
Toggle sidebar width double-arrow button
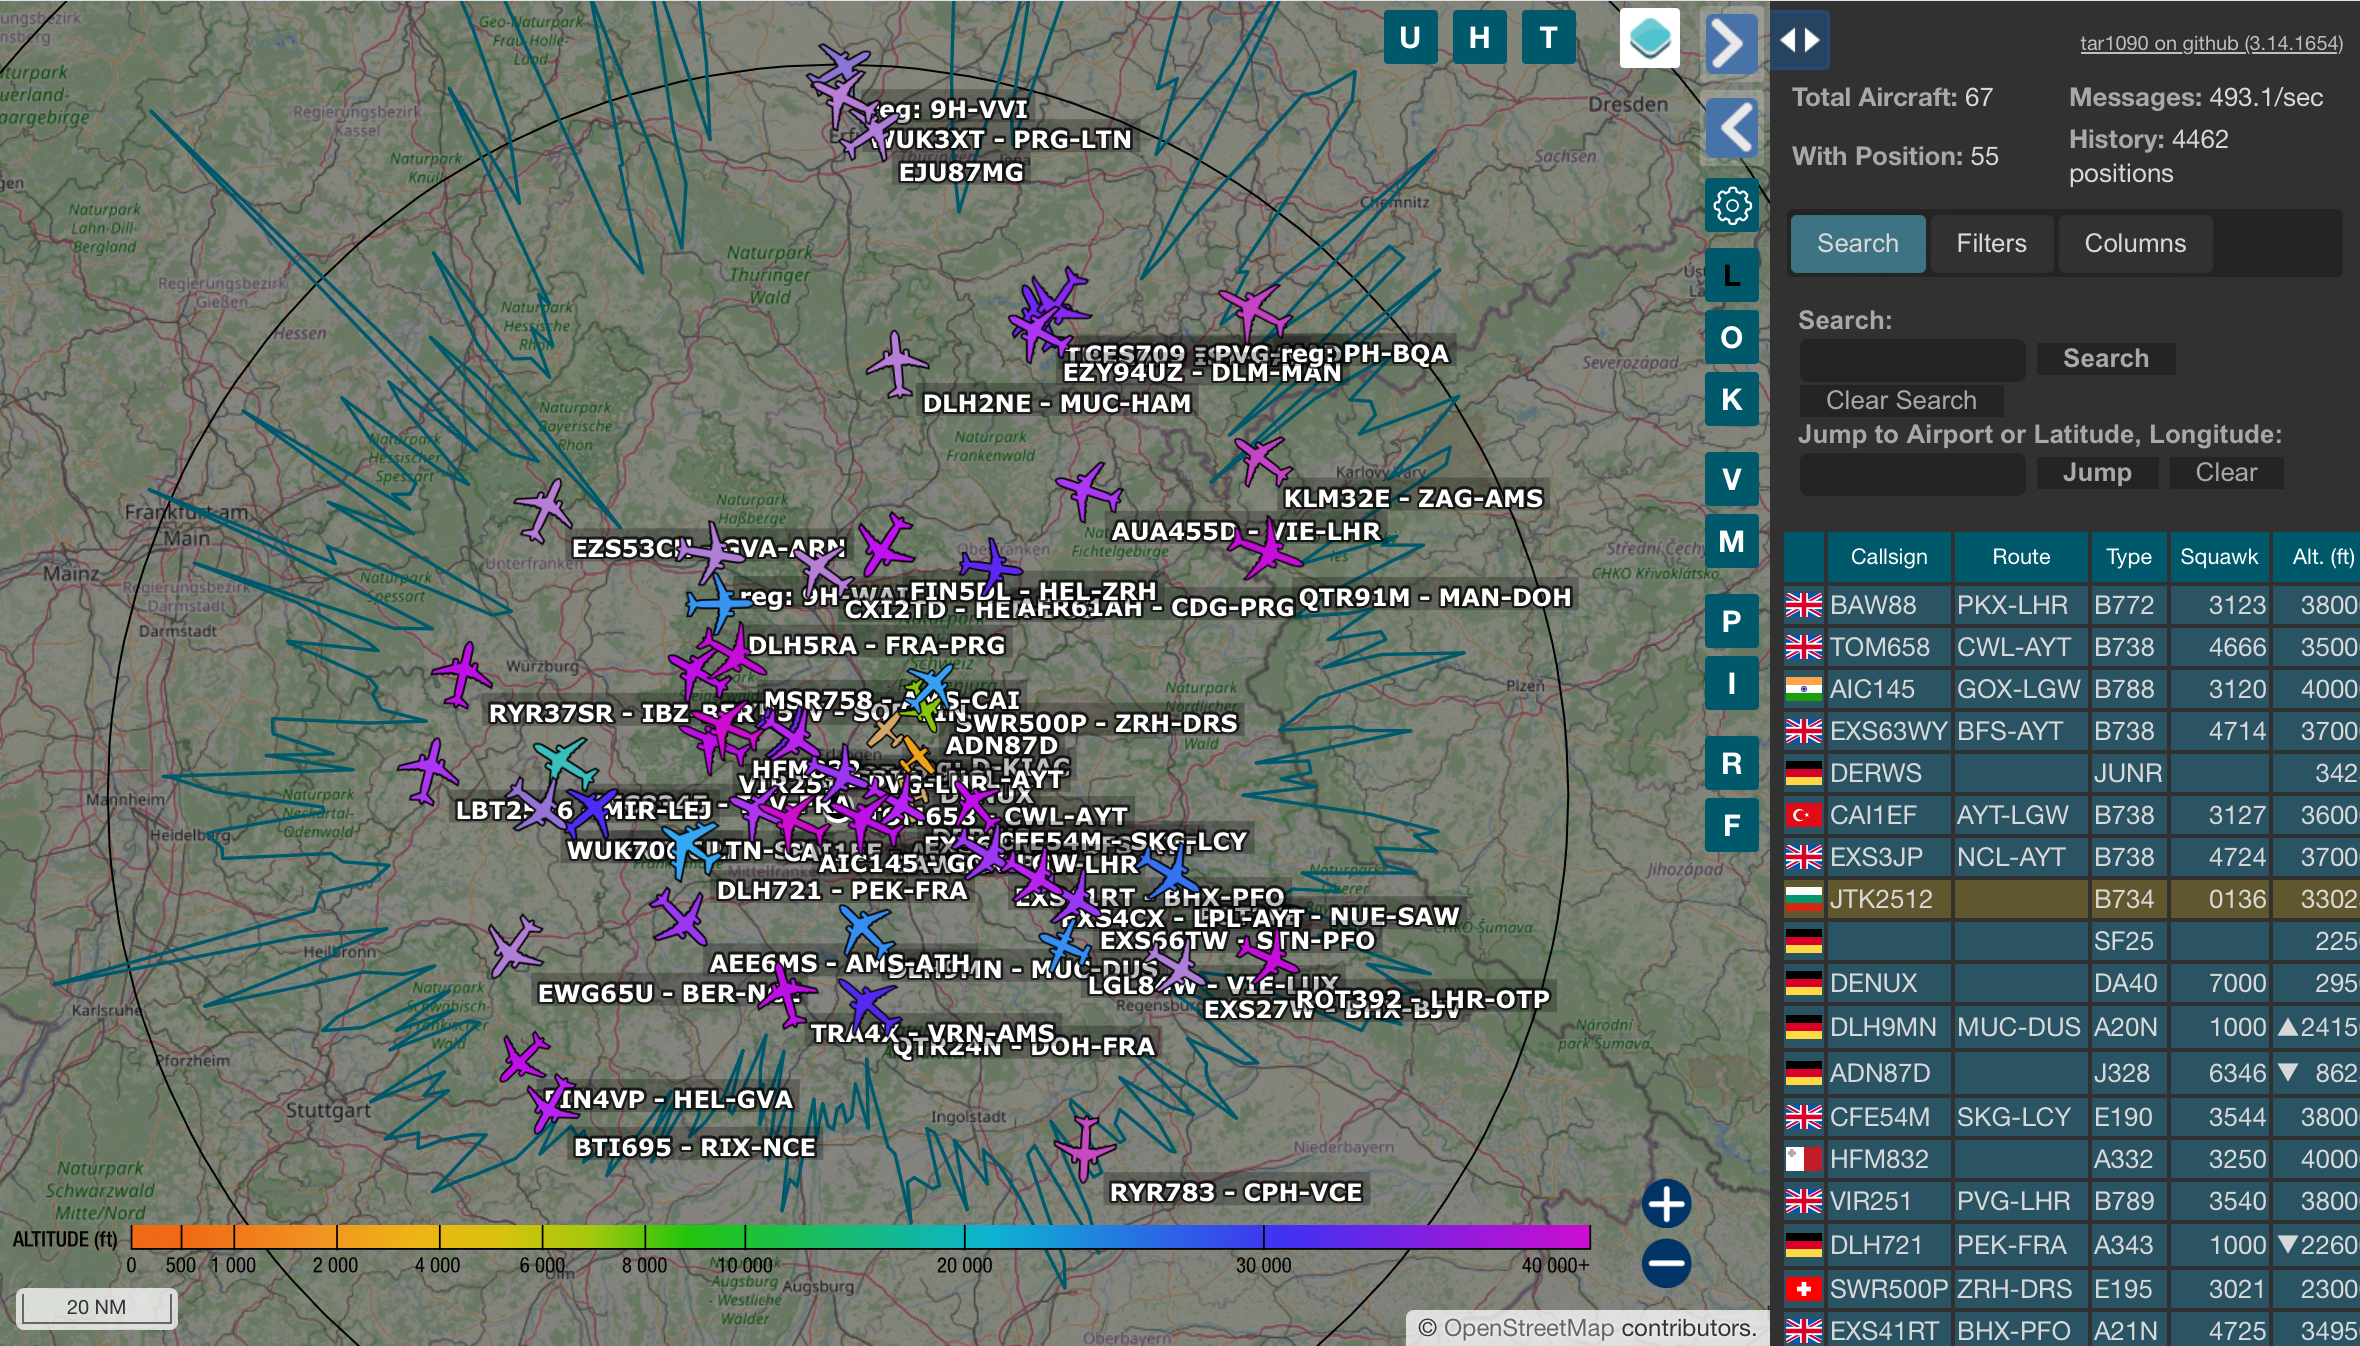pos(1800,40)
